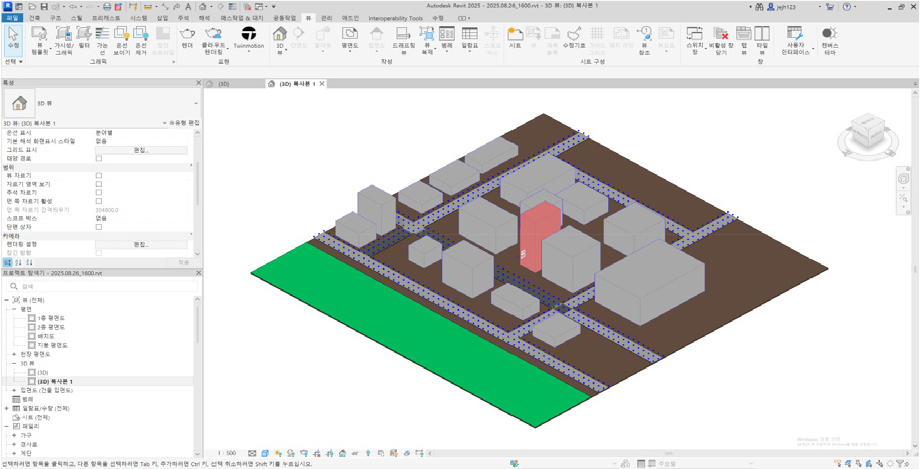Switch to 관리 ribbon tab
920x469 pixels.
(x=327, y=18)
